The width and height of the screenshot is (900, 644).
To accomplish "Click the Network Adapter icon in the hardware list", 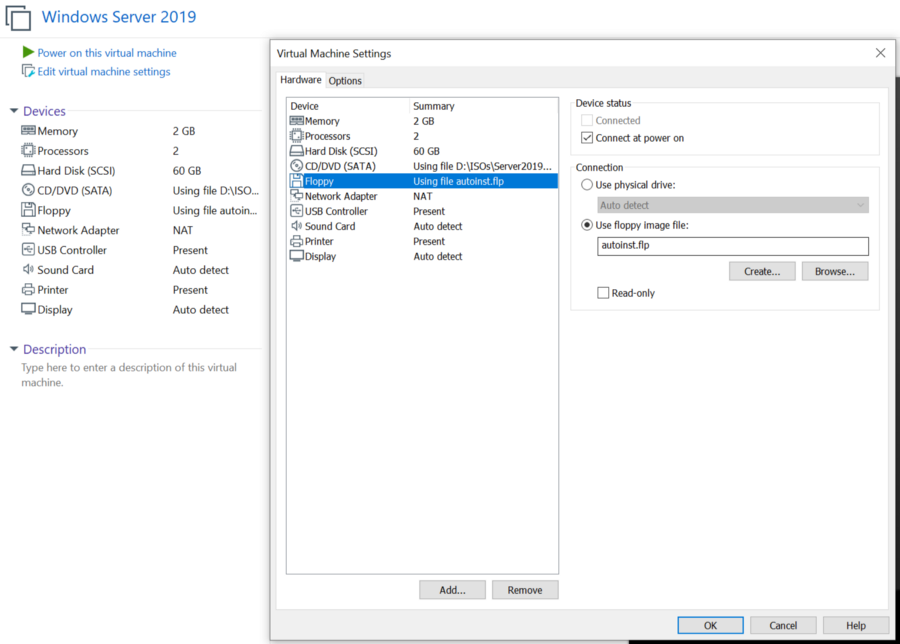I will coord(296,196).
